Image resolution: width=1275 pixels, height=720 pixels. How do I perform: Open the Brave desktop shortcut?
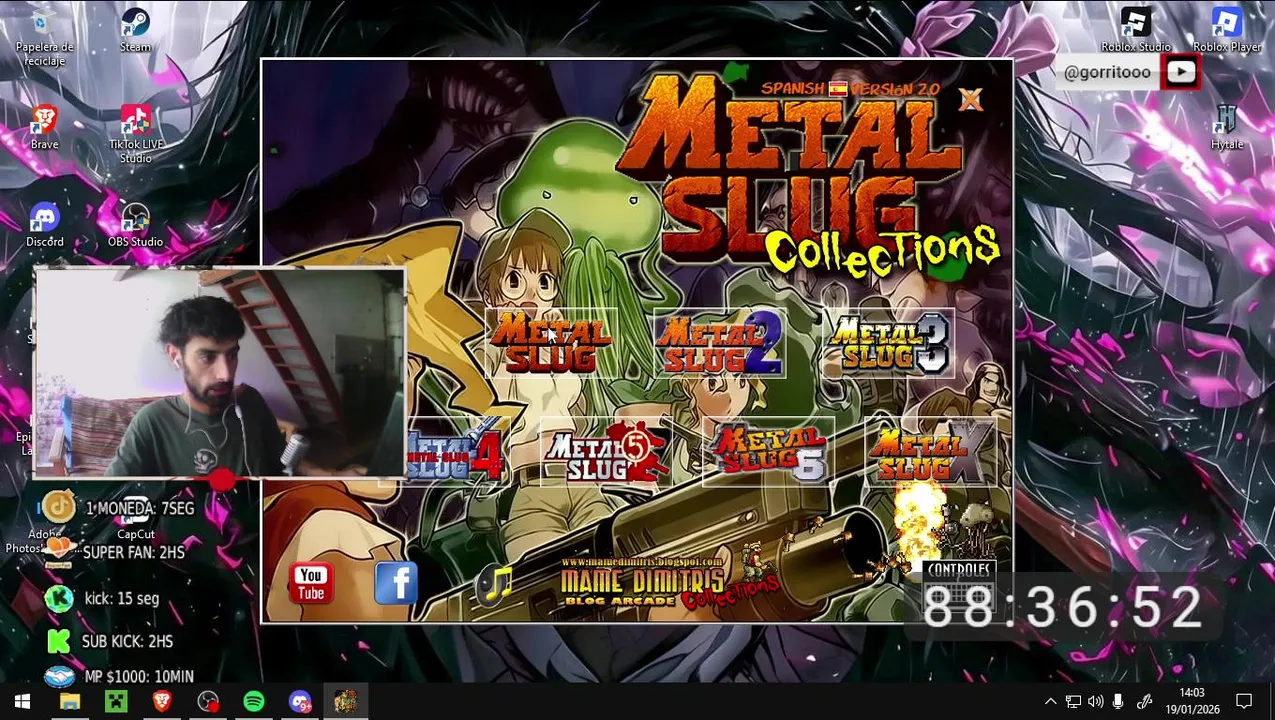pos(44,127)
